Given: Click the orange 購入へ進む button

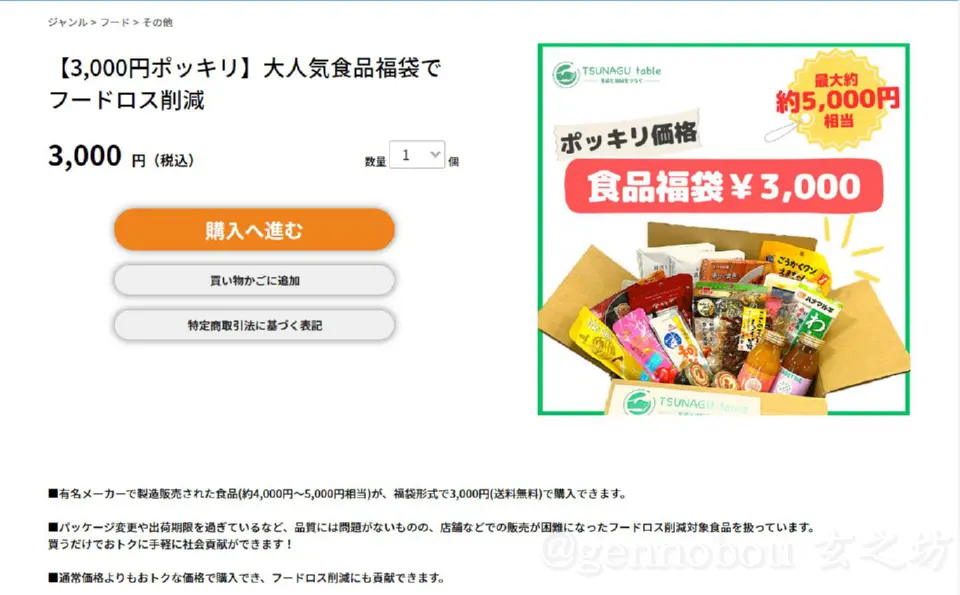Looking at the screenshot, I should click(254, 230).
